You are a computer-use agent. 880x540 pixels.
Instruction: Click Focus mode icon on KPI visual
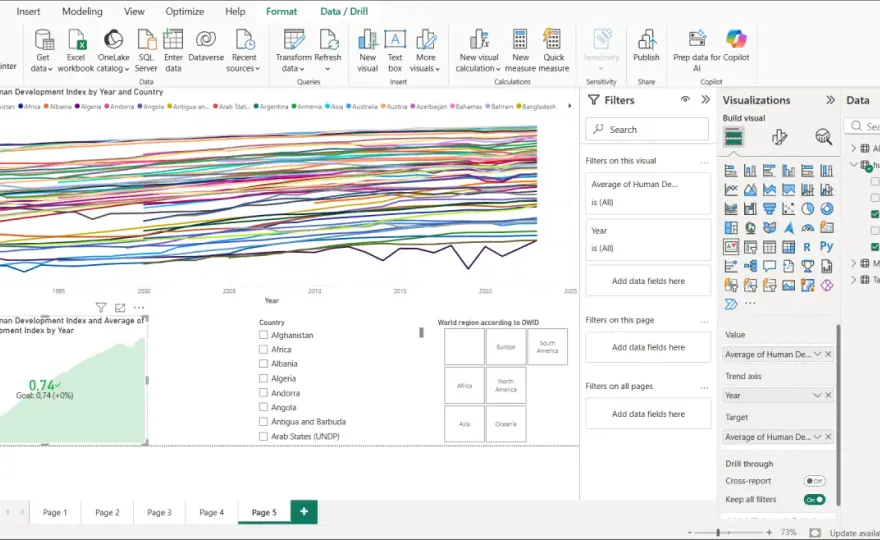[x=120, y=308]
